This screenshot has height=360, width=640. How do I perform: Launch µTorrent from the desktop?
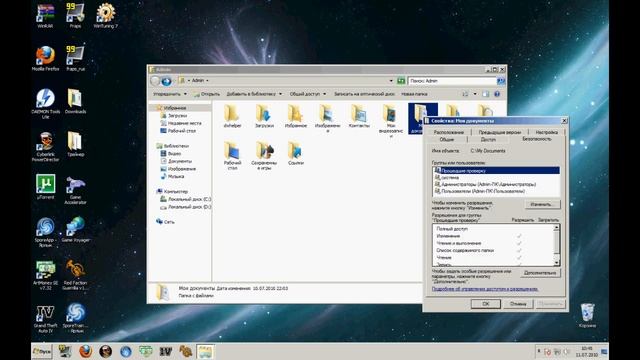(45, 187)
